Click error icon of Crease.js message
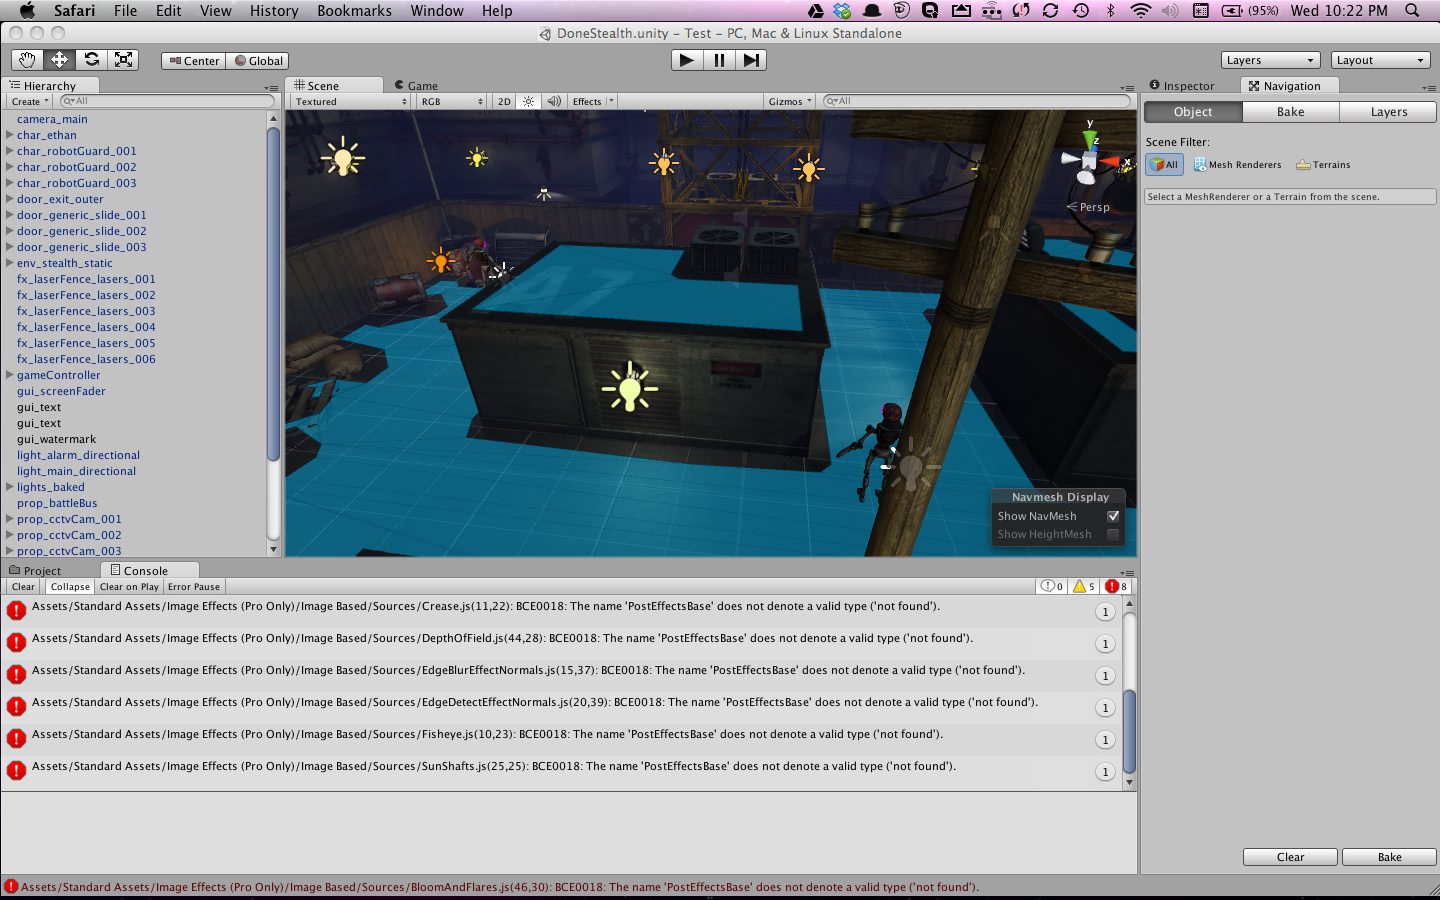 tap(16, 610)
